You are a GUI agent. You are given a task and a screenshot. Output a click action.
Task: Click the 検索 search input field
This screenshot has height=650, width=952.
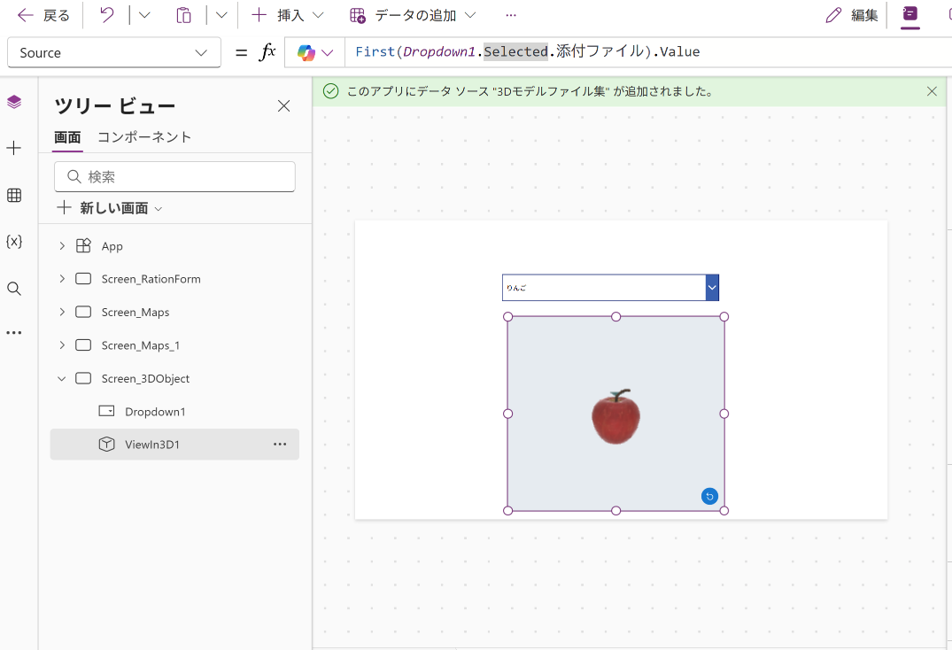coord(175,177)
